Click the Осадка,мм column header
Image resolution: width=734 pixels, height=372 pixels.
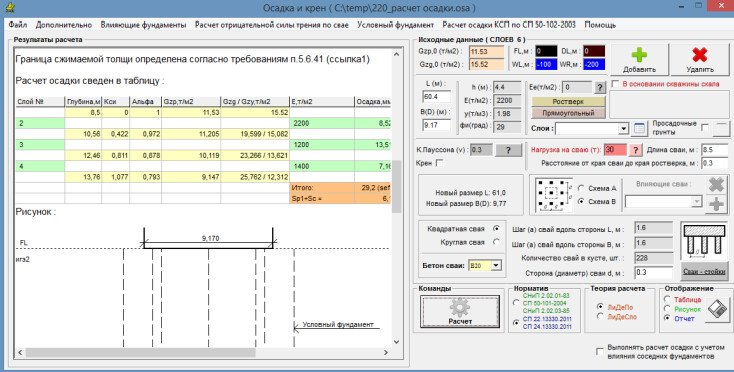(x=373, y=102)
